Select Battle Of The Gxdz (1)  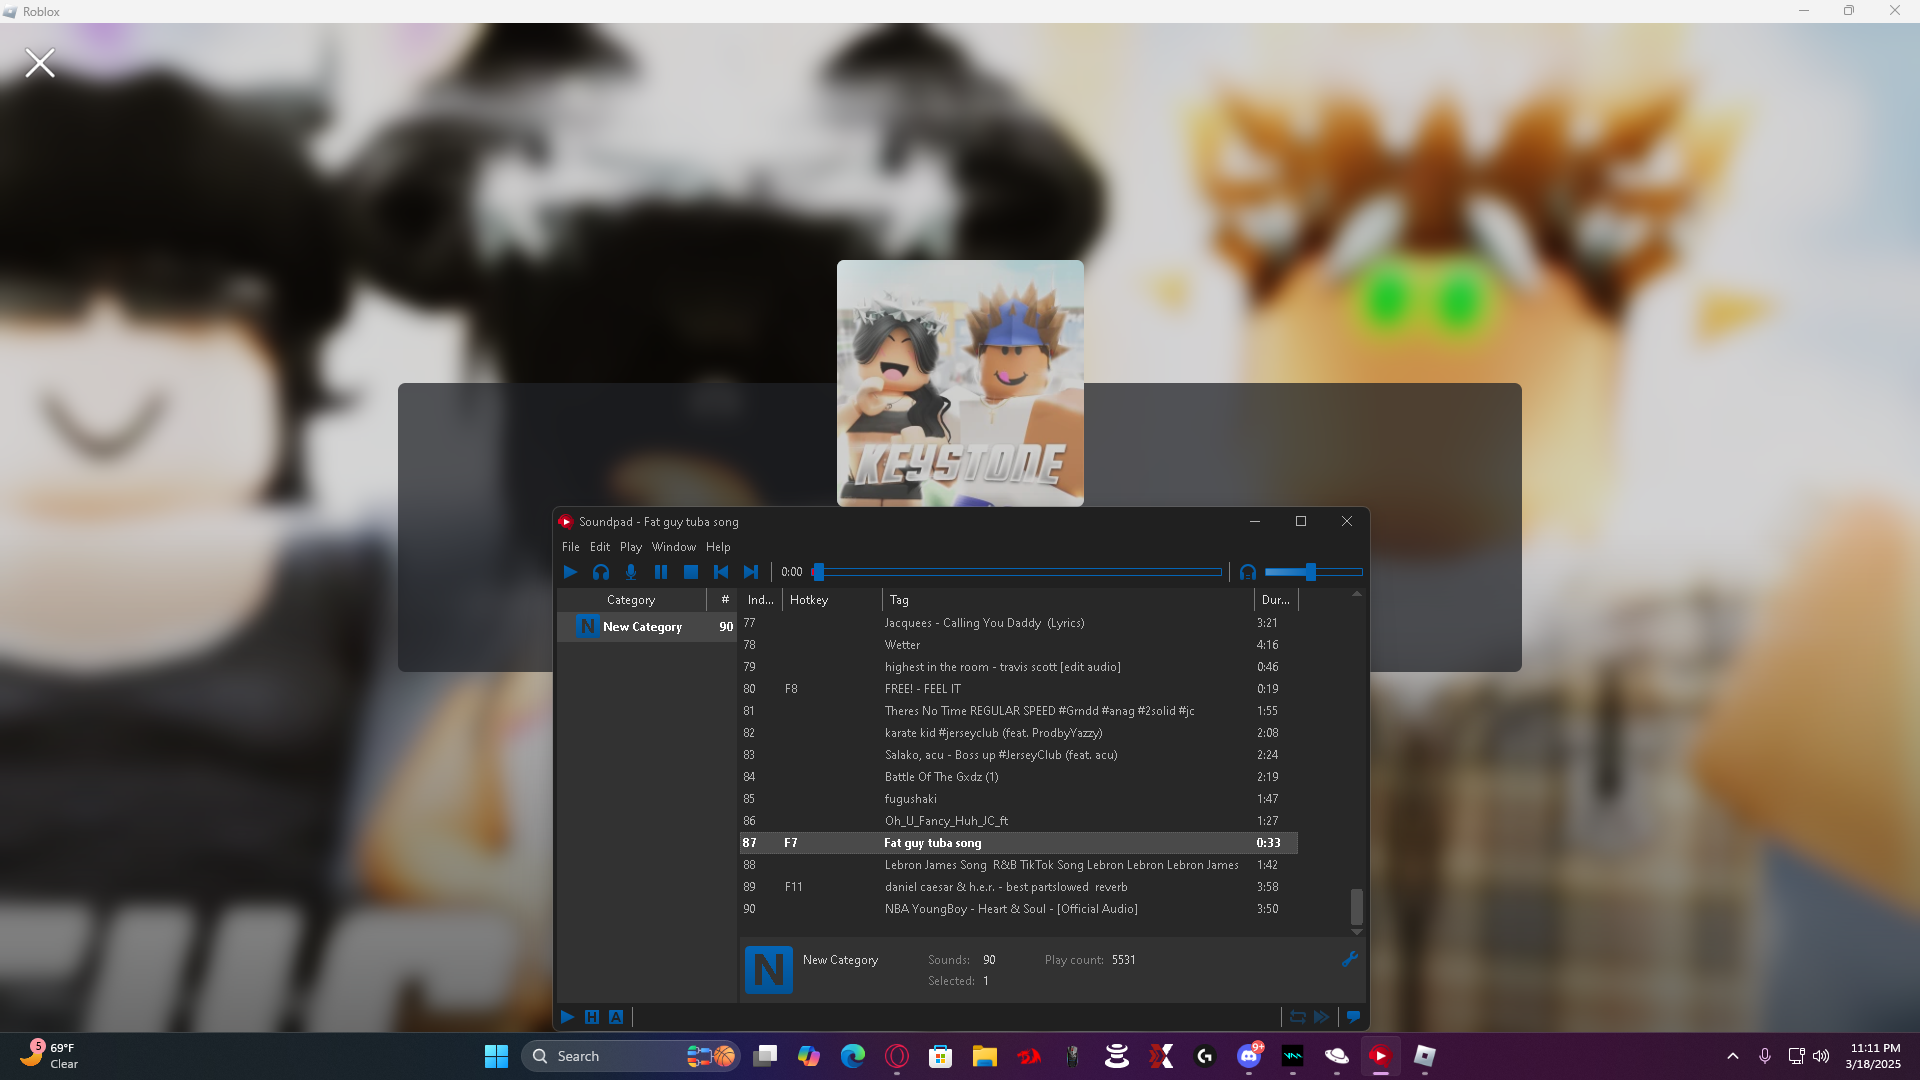pyautogui.click(x=1019, y=777)
